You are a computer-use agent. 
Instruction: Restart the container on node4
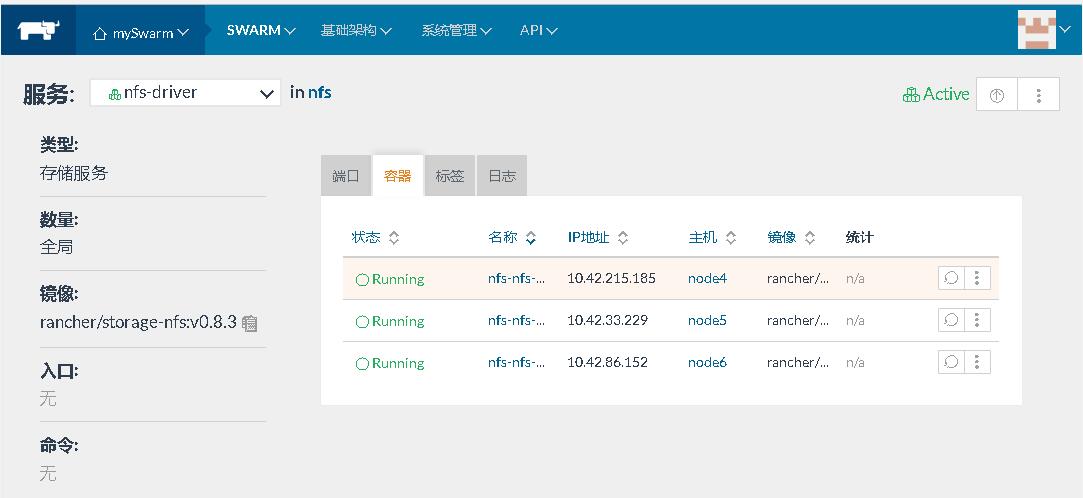951,278
